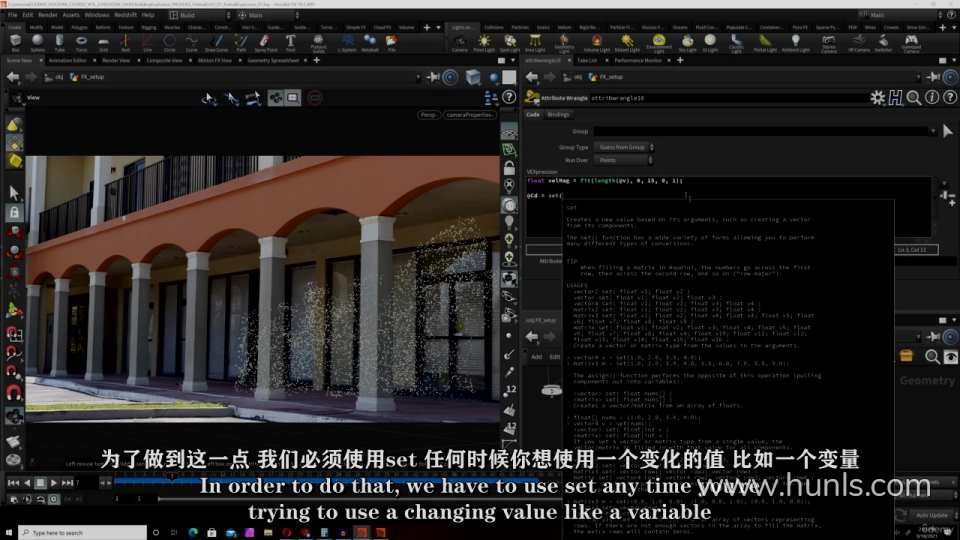The height and width of the screenshot is (540, 960).
Task: Toggle viewport lock camera icon
Action: (x=509, y=168)
